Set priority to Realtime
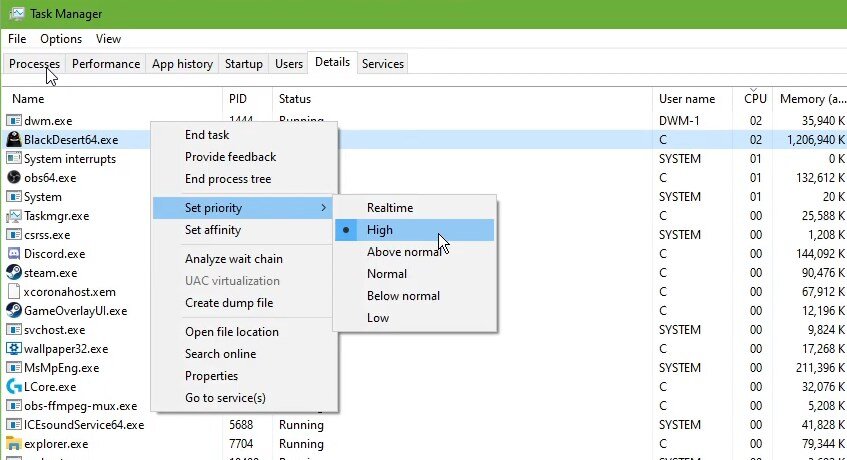 [414, 208]
